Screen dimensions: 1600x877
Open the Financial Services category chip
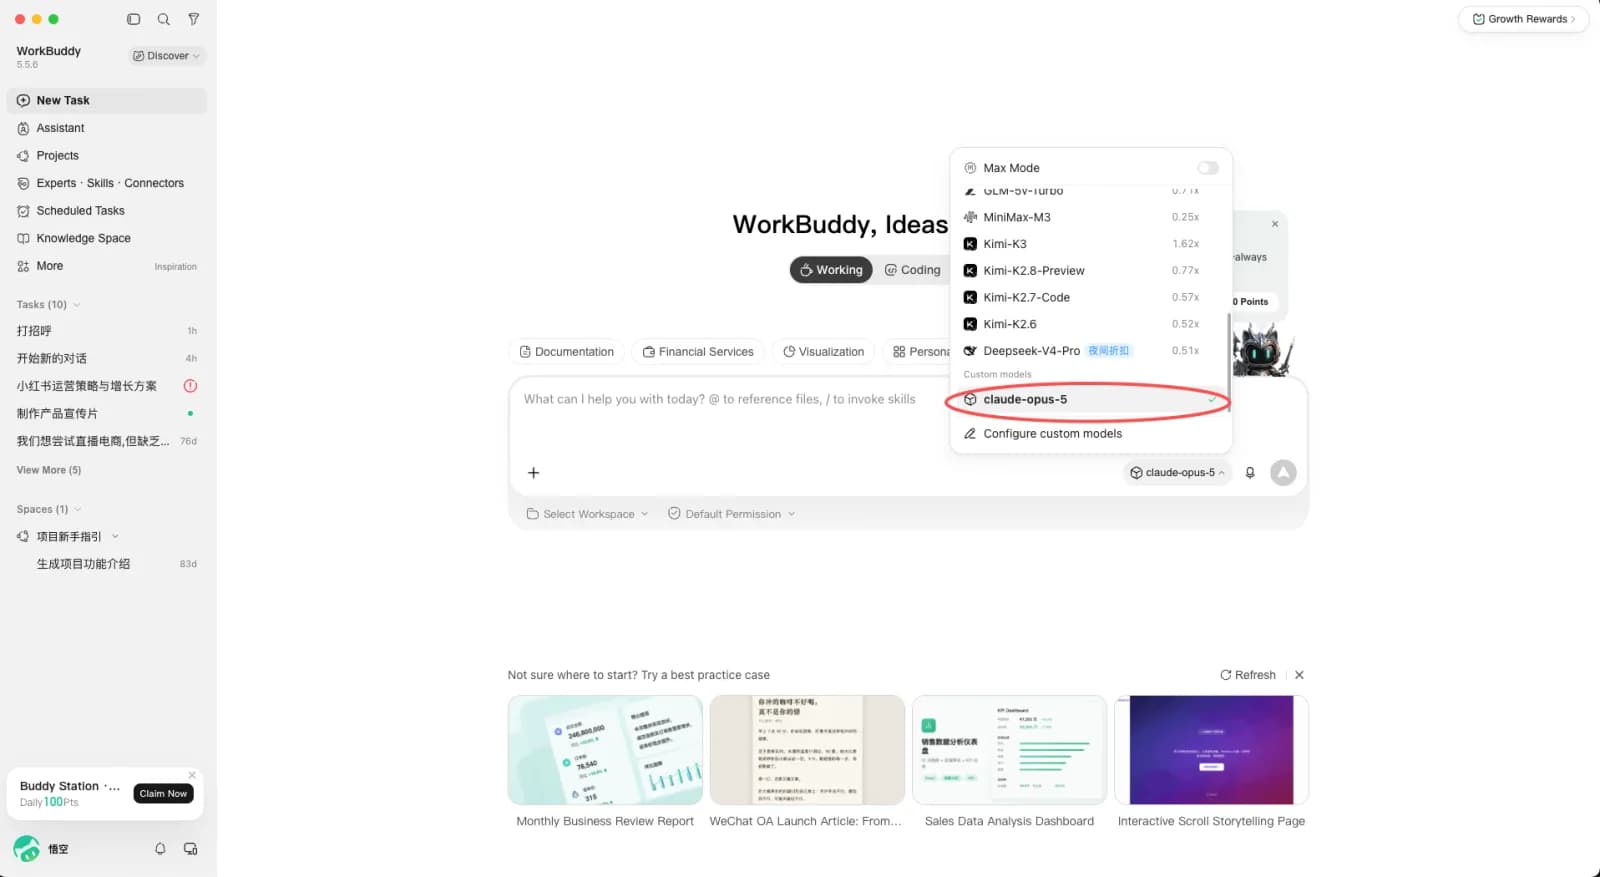tap(698, 352)
